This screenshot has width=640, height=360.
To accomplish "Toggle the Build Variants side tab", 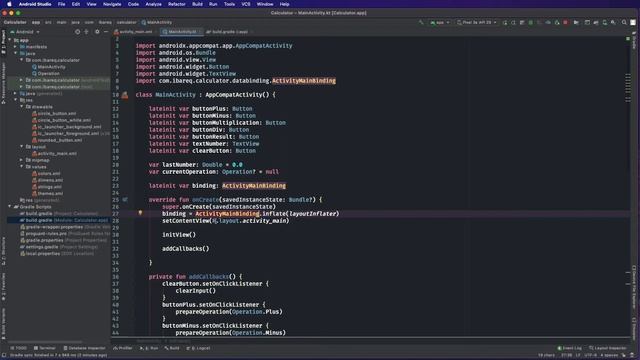I will (3, 324).
